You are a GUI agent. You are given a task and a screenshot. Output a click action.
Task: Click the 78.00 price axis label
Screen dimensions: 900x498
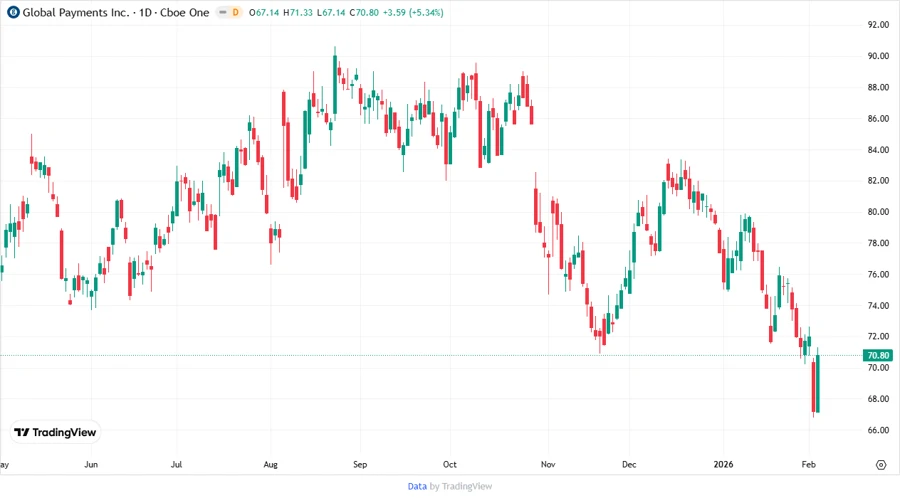coord(878,243)
